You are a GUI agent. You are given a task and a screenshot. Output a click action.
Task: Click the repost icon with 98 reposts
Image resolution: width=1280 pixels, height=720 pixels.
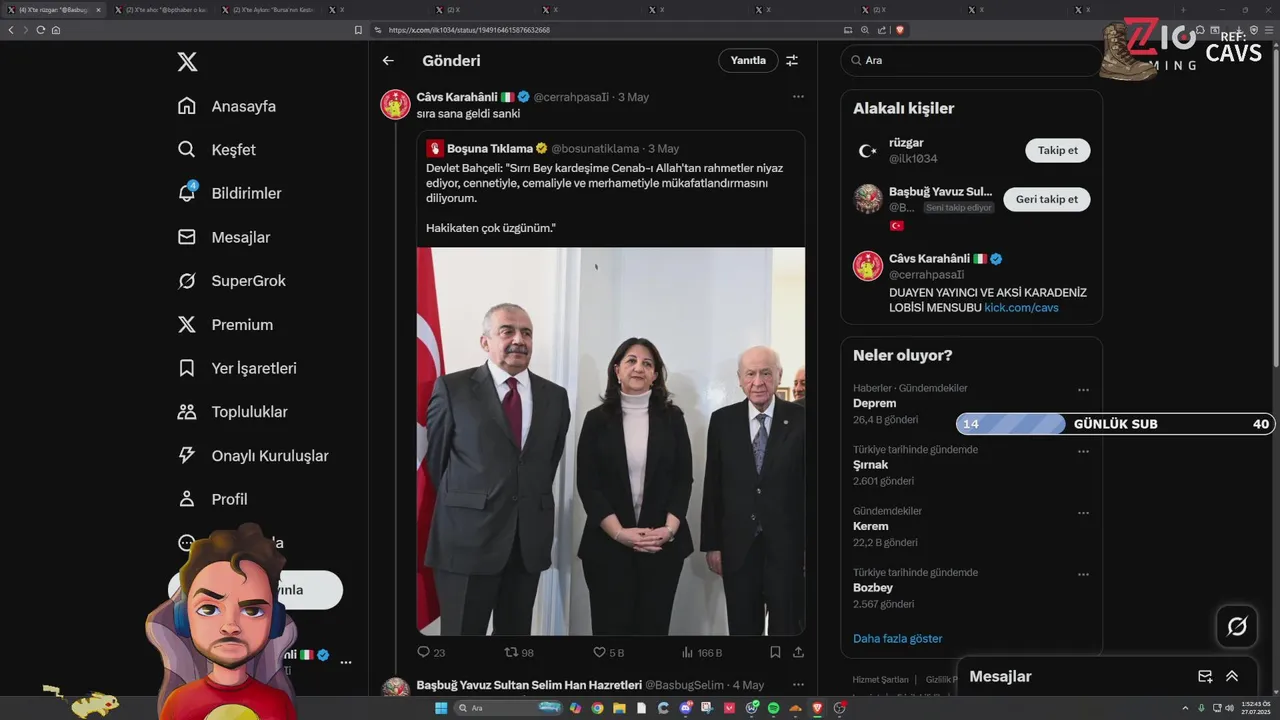tap(511, 652)
